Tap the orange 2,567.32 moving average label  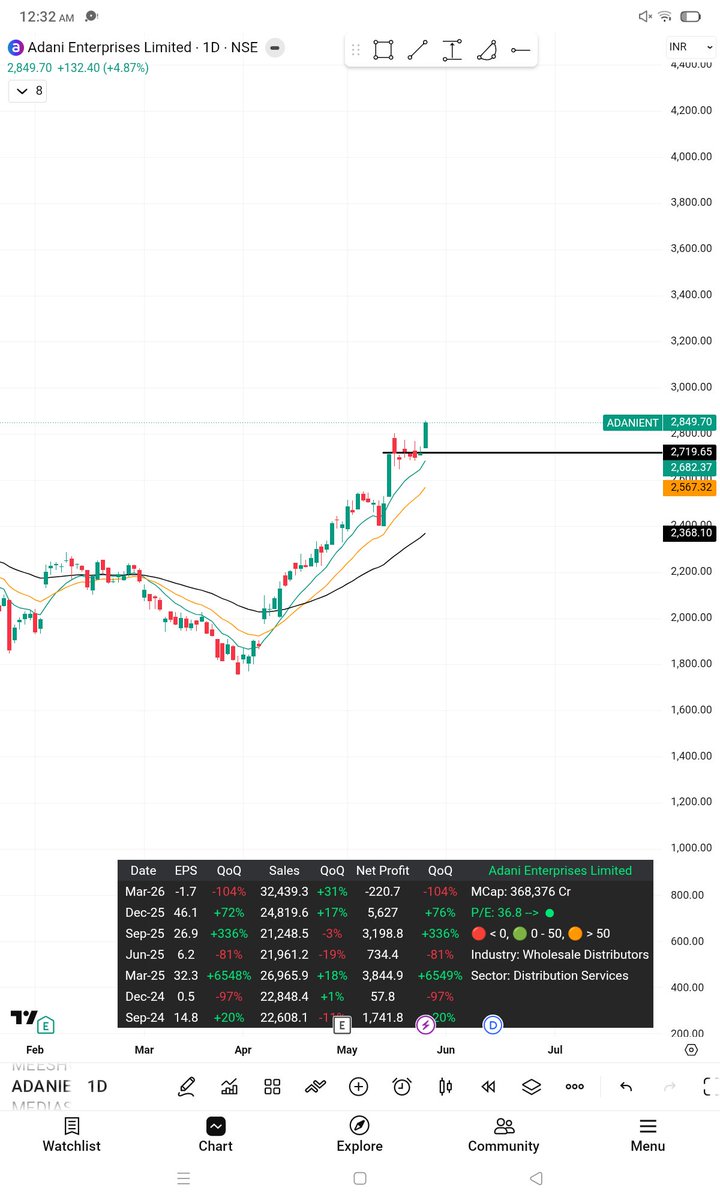pyautogui.click(x=688, y=487)
